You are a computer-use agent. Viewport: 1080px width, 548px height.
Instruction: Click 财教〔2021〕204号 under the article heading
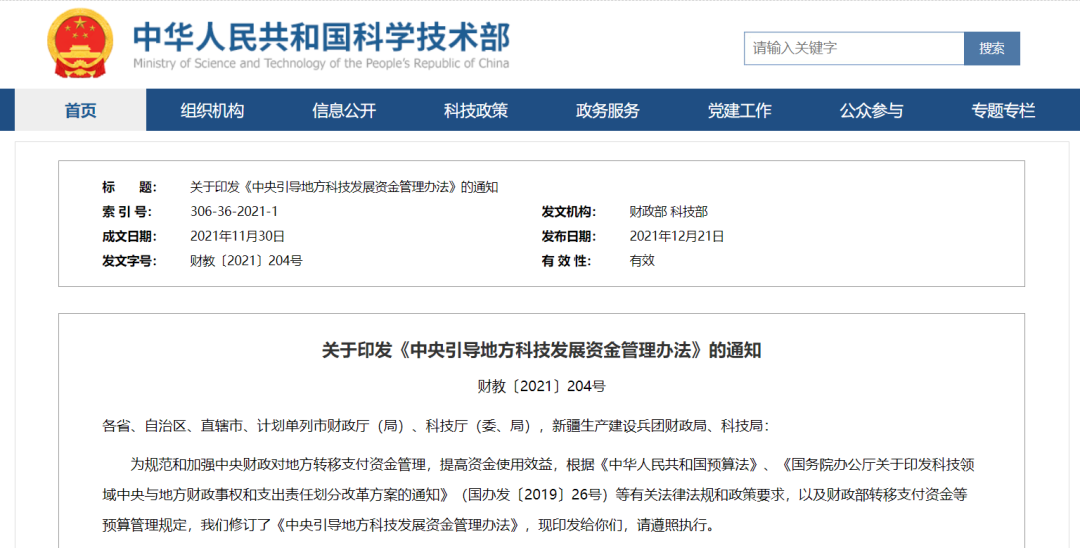541,386
